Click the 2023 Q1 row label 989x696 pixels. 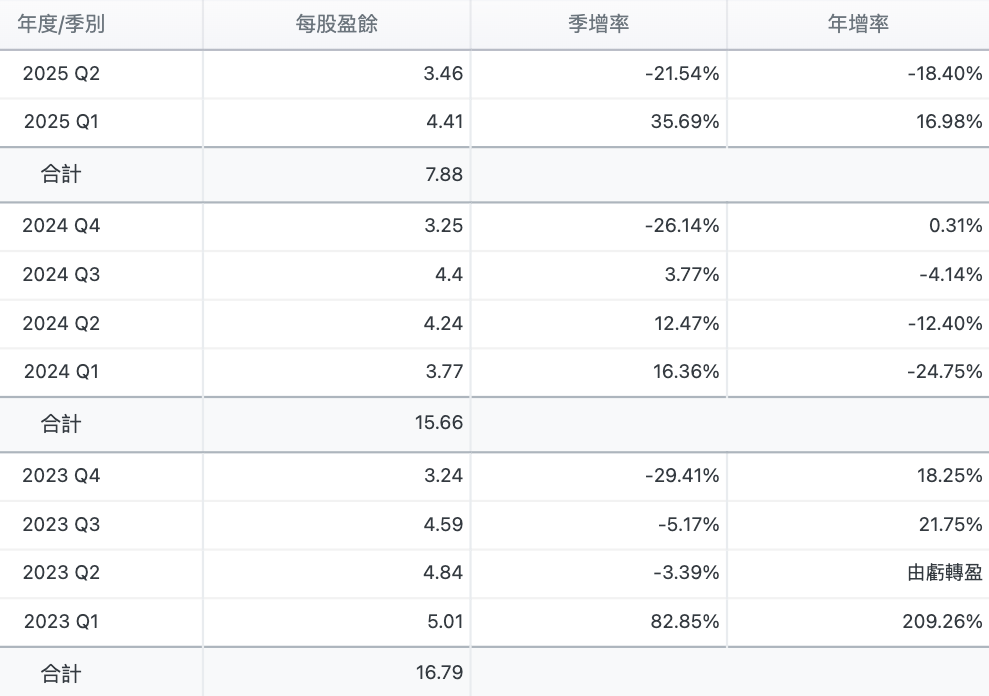pos(62,622)
